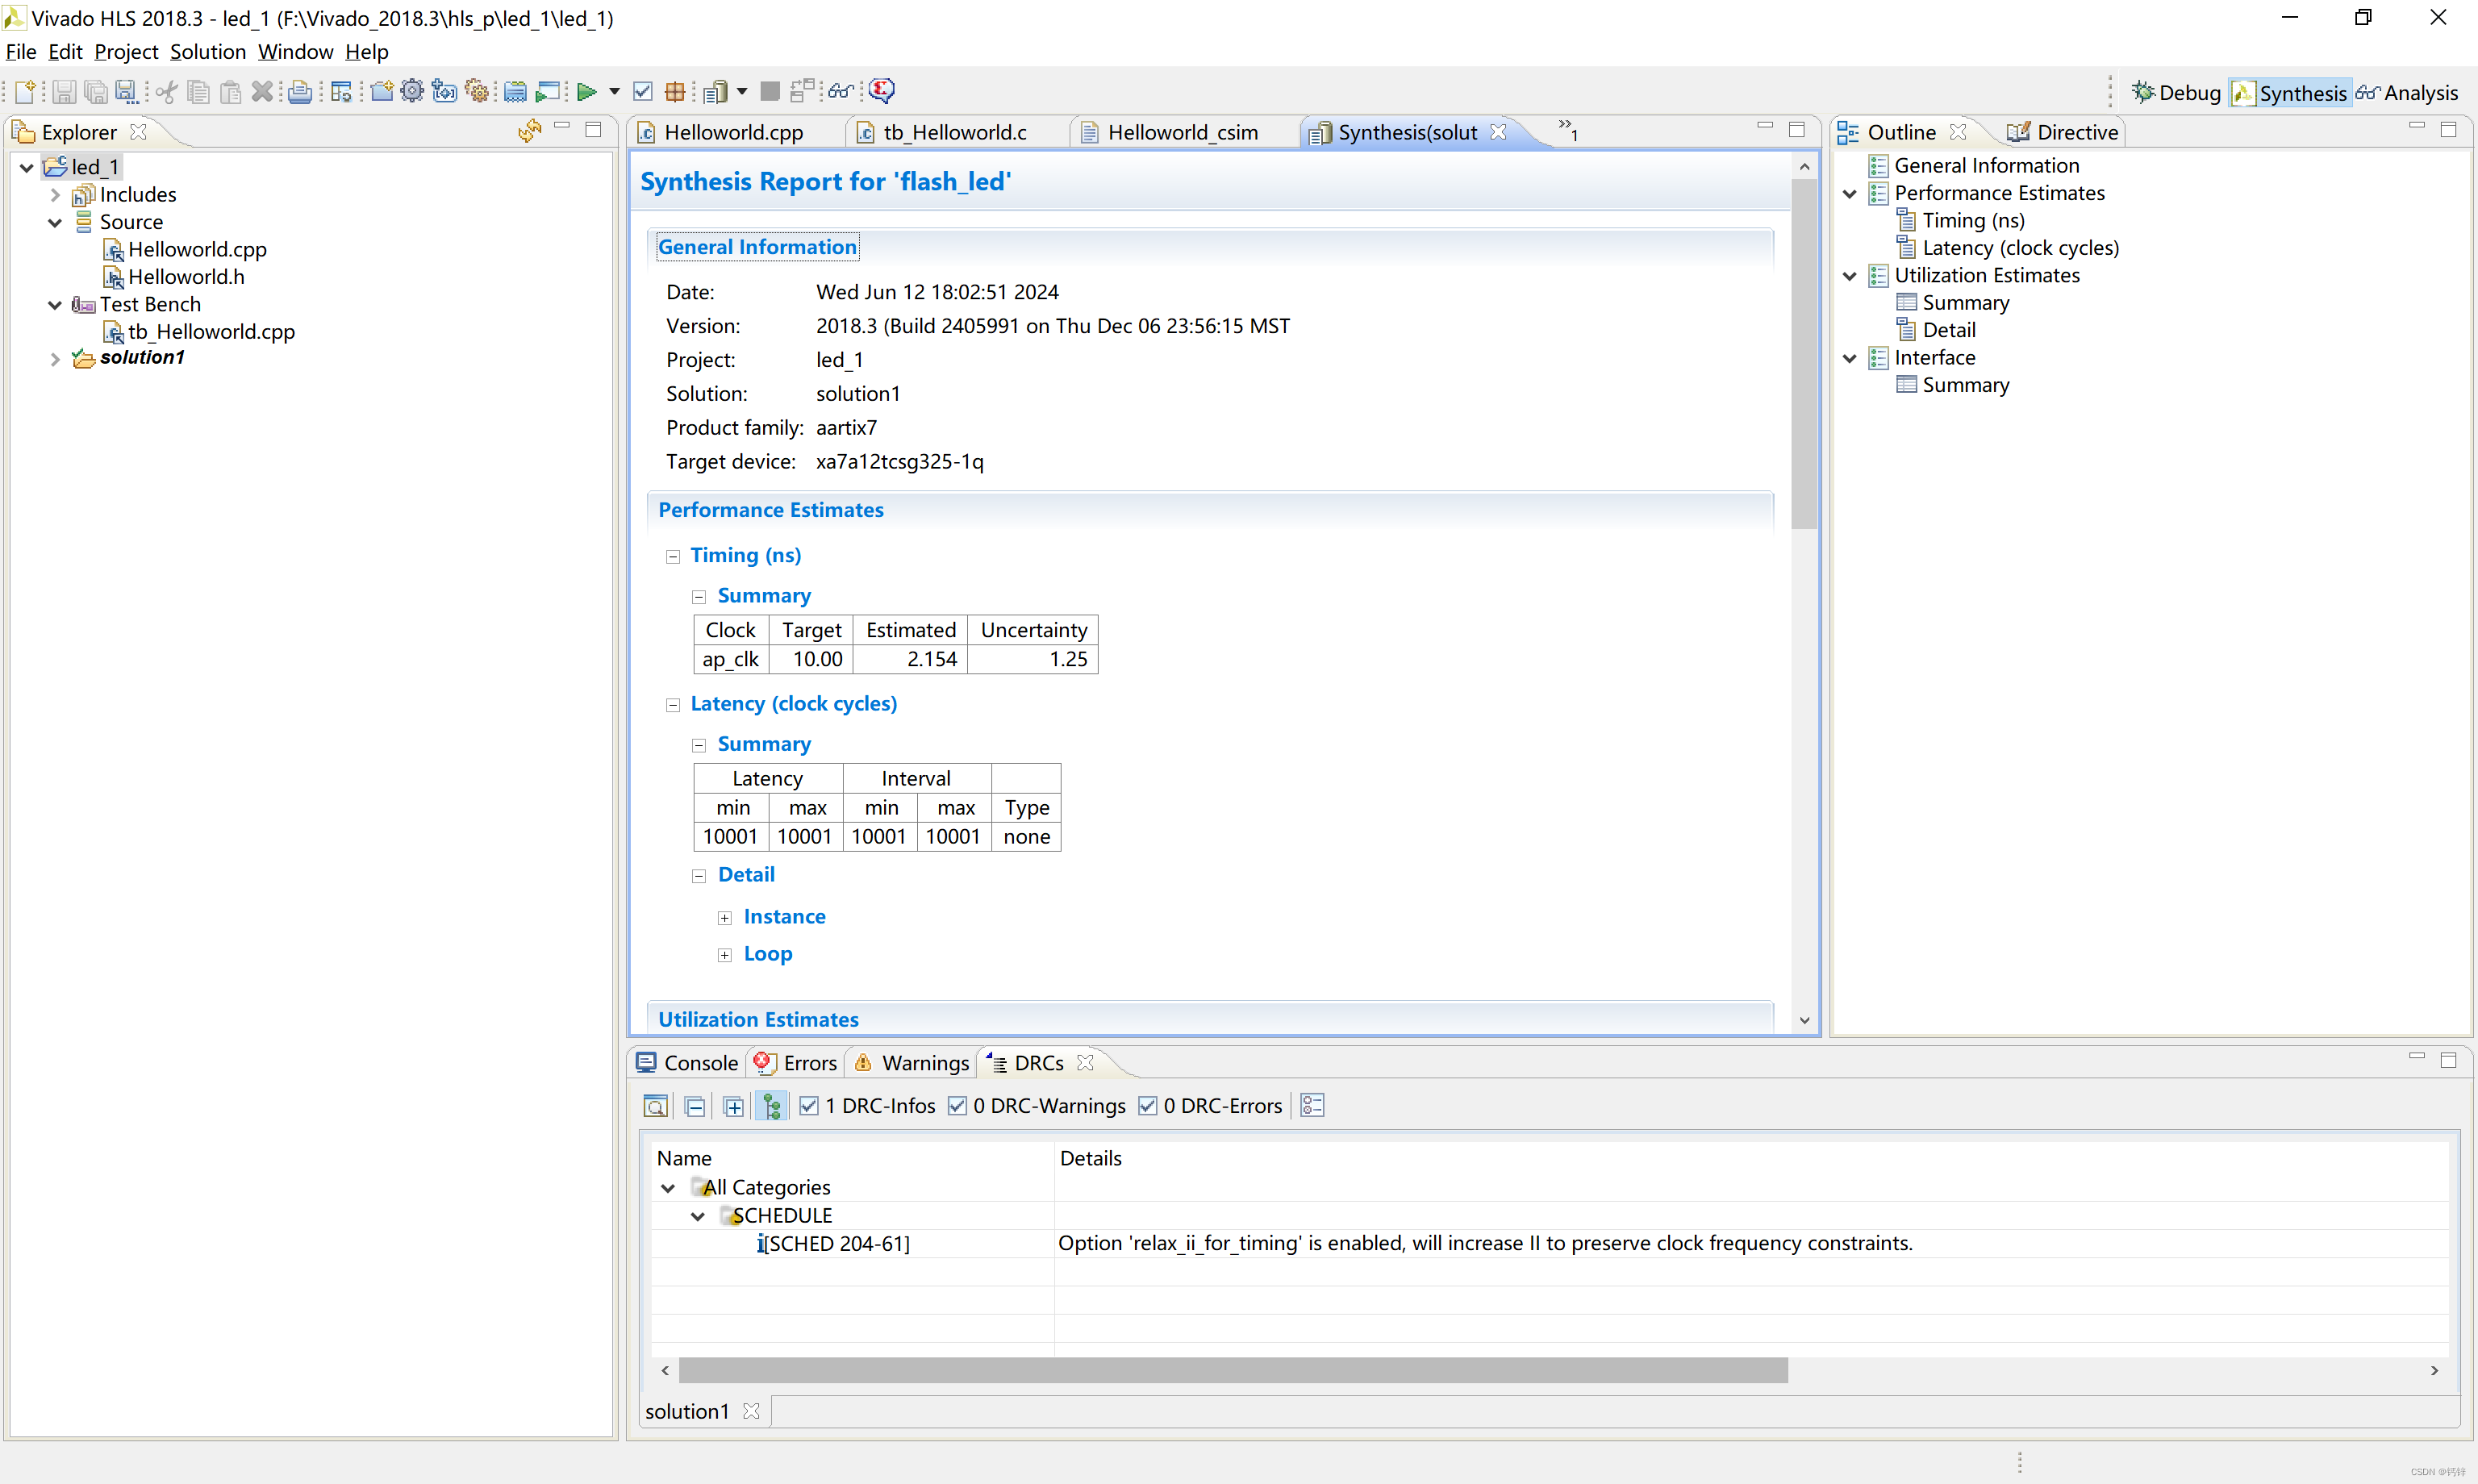Toggle the 0 DRC-Warnings checkbox
Viewport: 2478px width, 1484px height.
pyautogui.click(x=953, y=1106)
